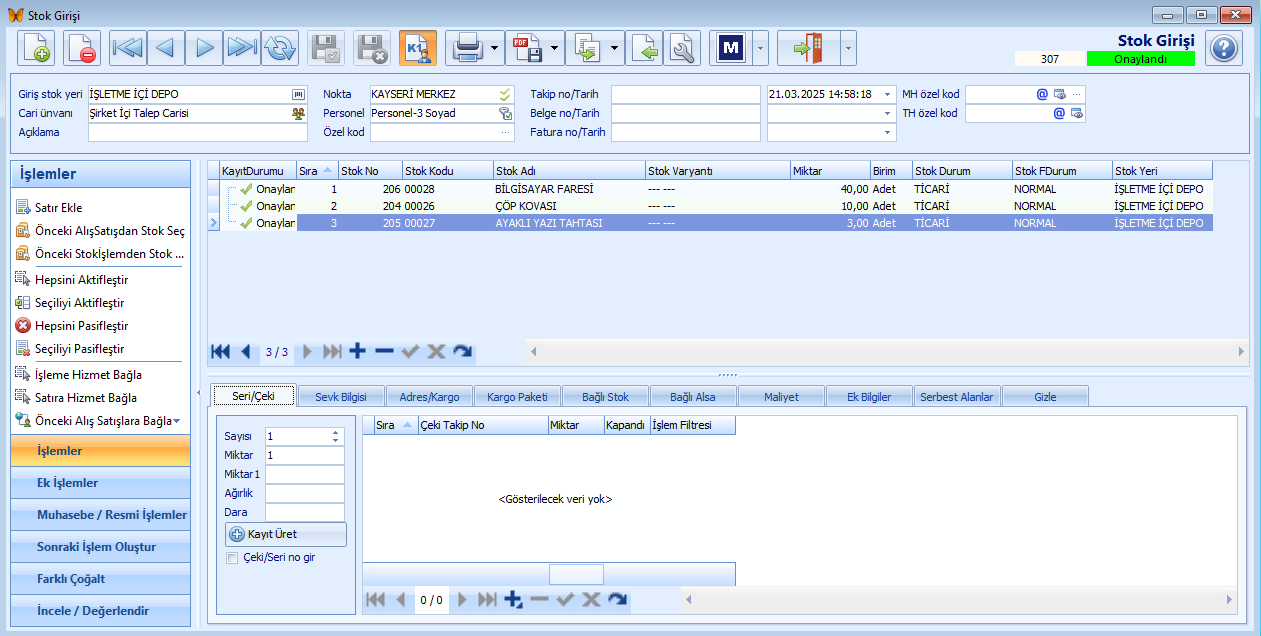Open the Takip date-time dropdown
This screenshot has width=1261, height=636.
[x=888, y=94]
